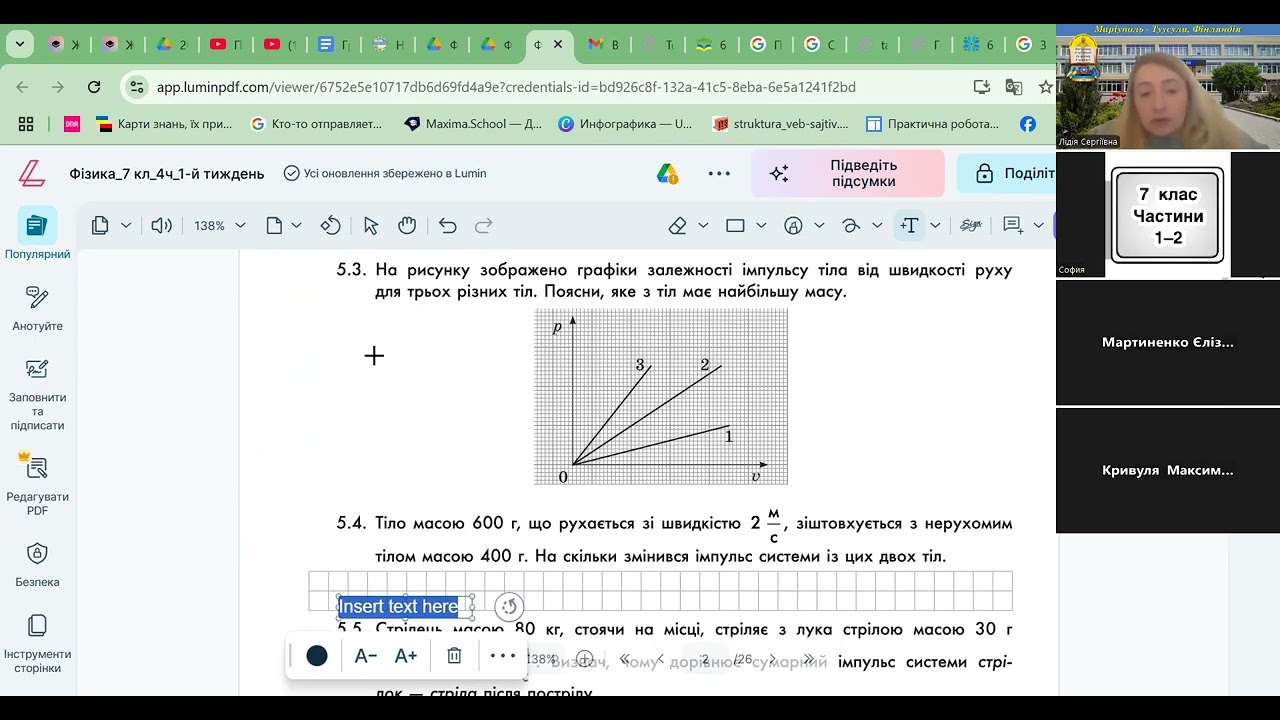Expand the shape tool dropdown arrow
This screenshot has height=720, width=1280.
coord(761,226)
